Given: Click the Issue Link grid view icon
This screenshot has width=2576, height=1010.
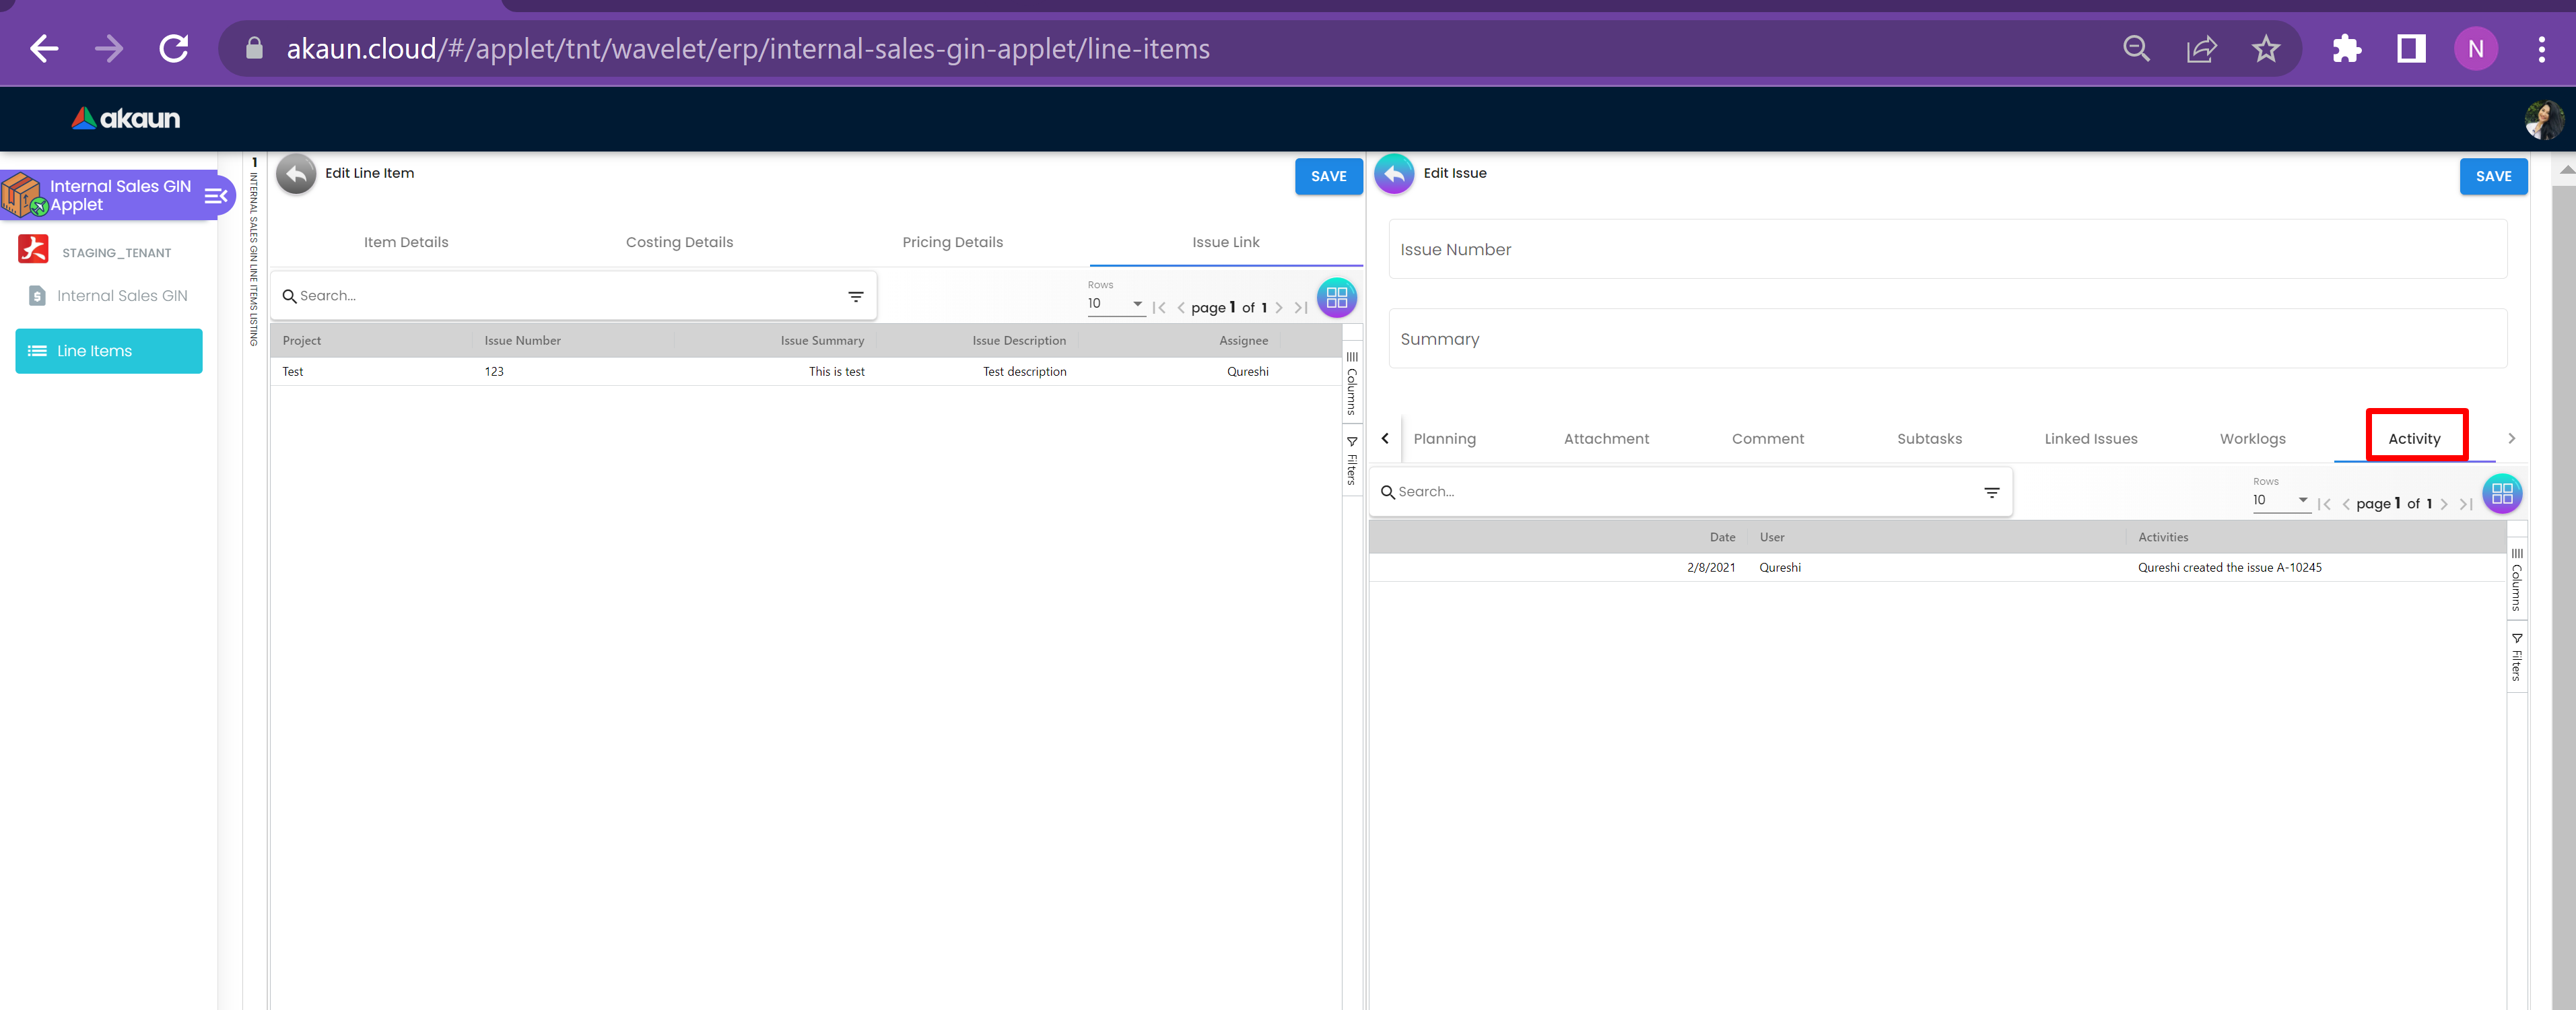Looking at the screenshot, I should pos(1336,298).
